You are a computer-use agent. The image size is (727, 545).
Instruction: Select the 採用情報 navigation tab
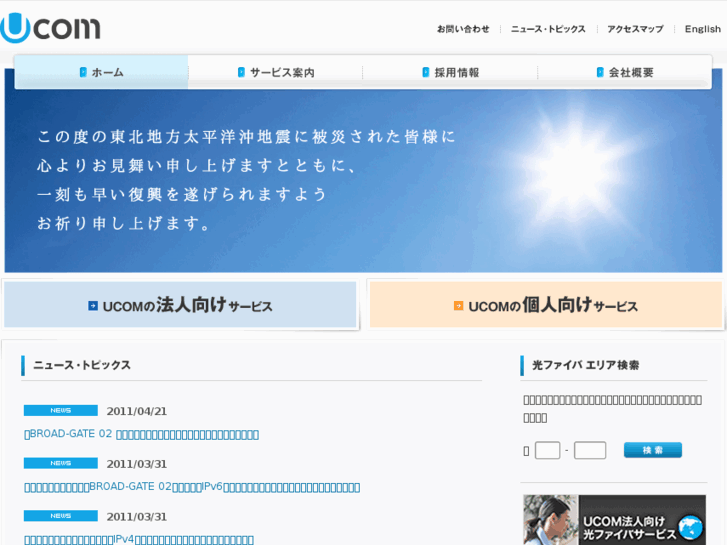(450, 72)
